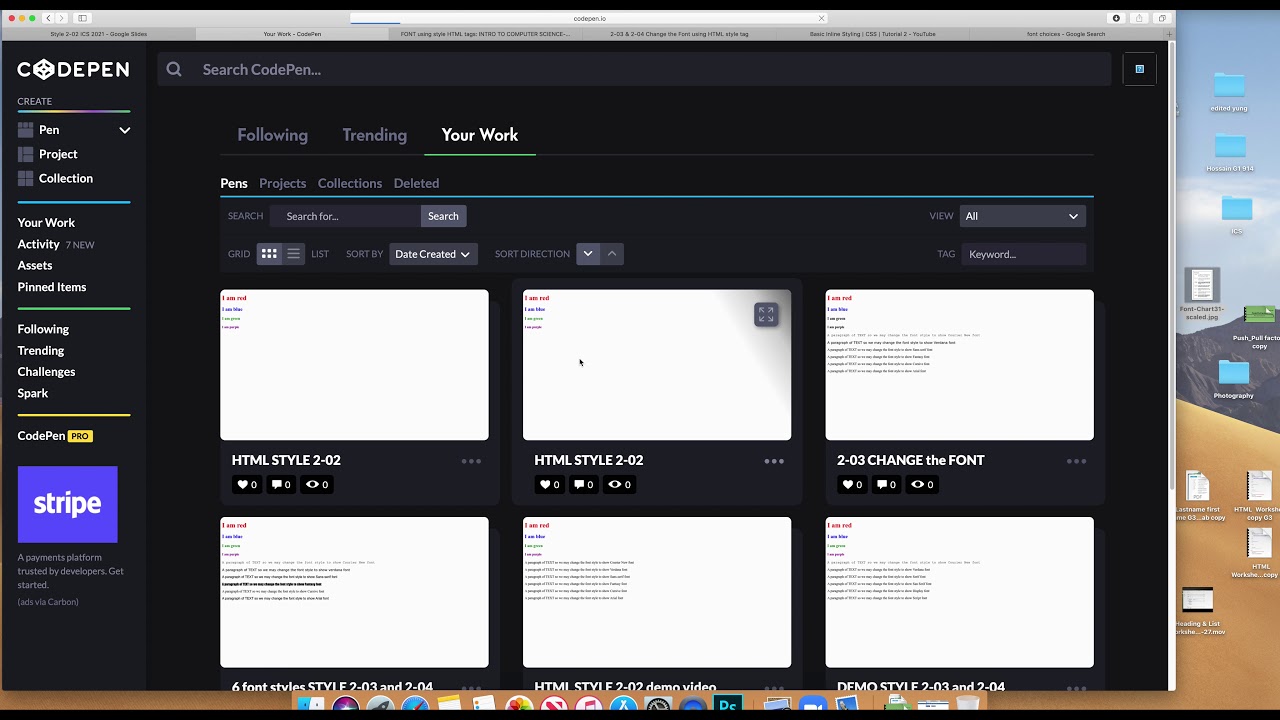Stop loading with the X in the address bar
Image resolution: width=1280 pixels, height=720 pixels.
click(x=821, y=18)
